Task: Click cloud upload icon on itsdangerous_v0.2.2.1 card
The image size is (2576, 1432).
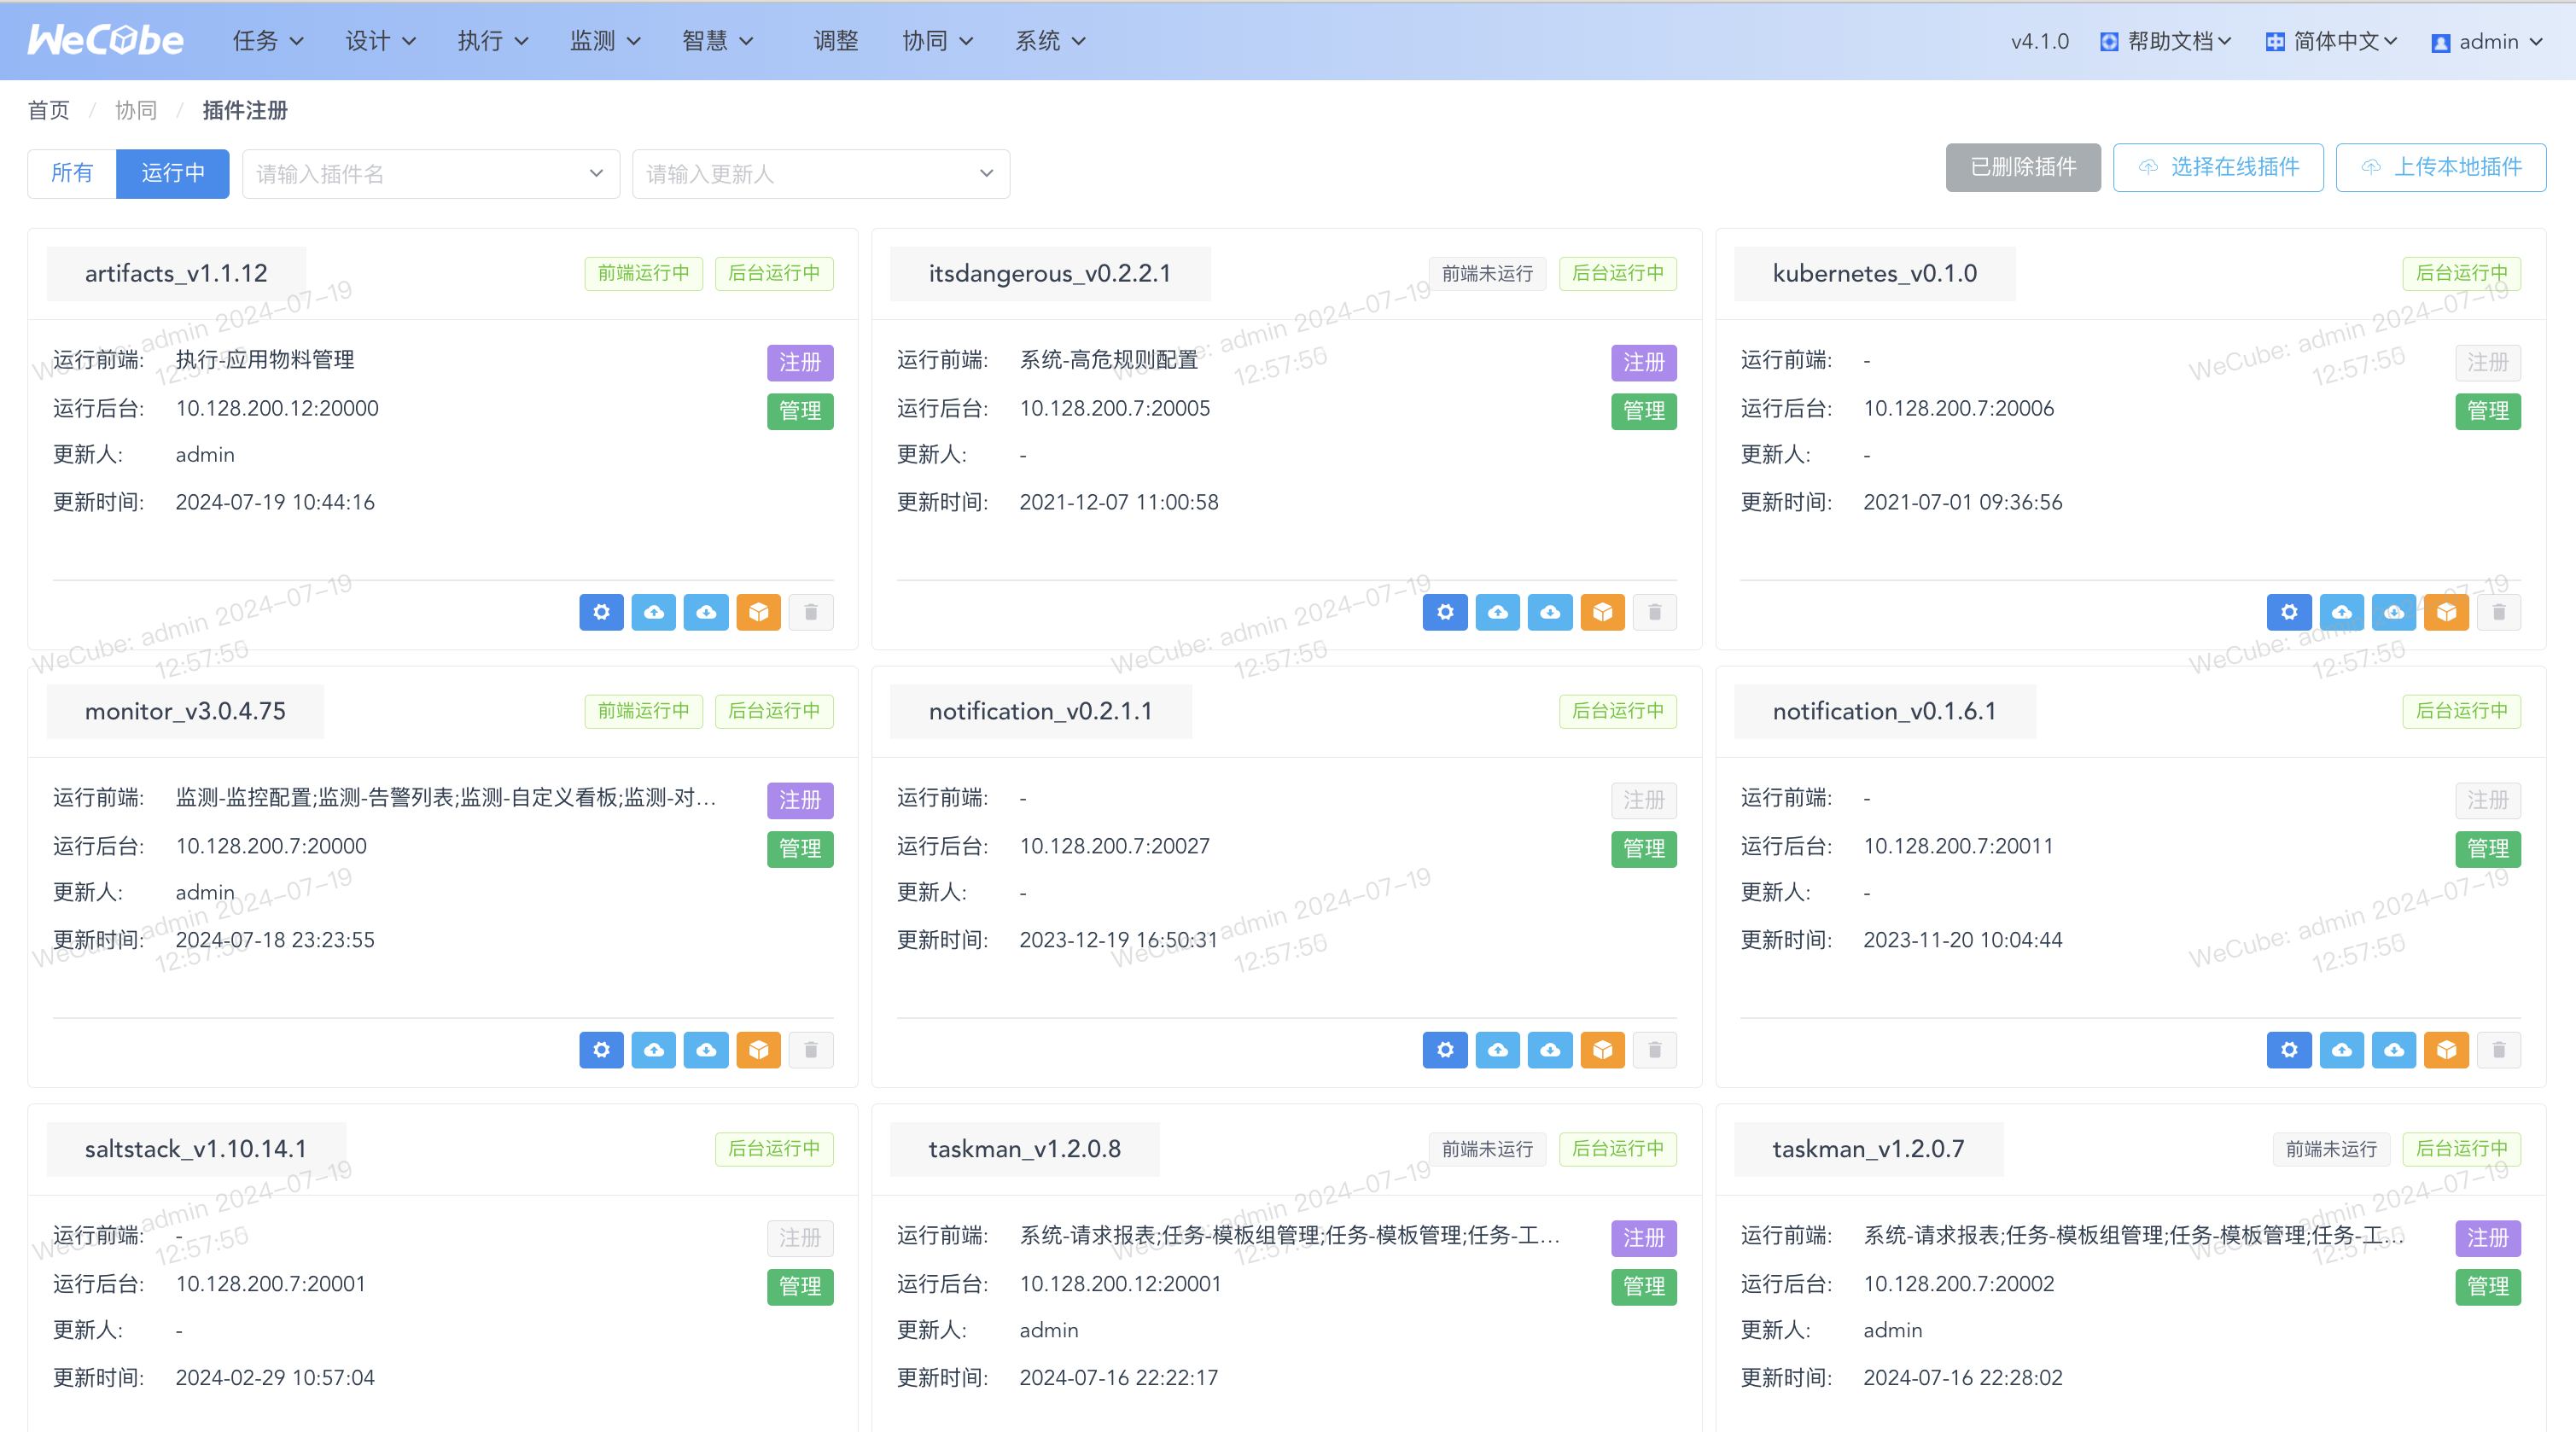Action: click(x=1498, y=612)
